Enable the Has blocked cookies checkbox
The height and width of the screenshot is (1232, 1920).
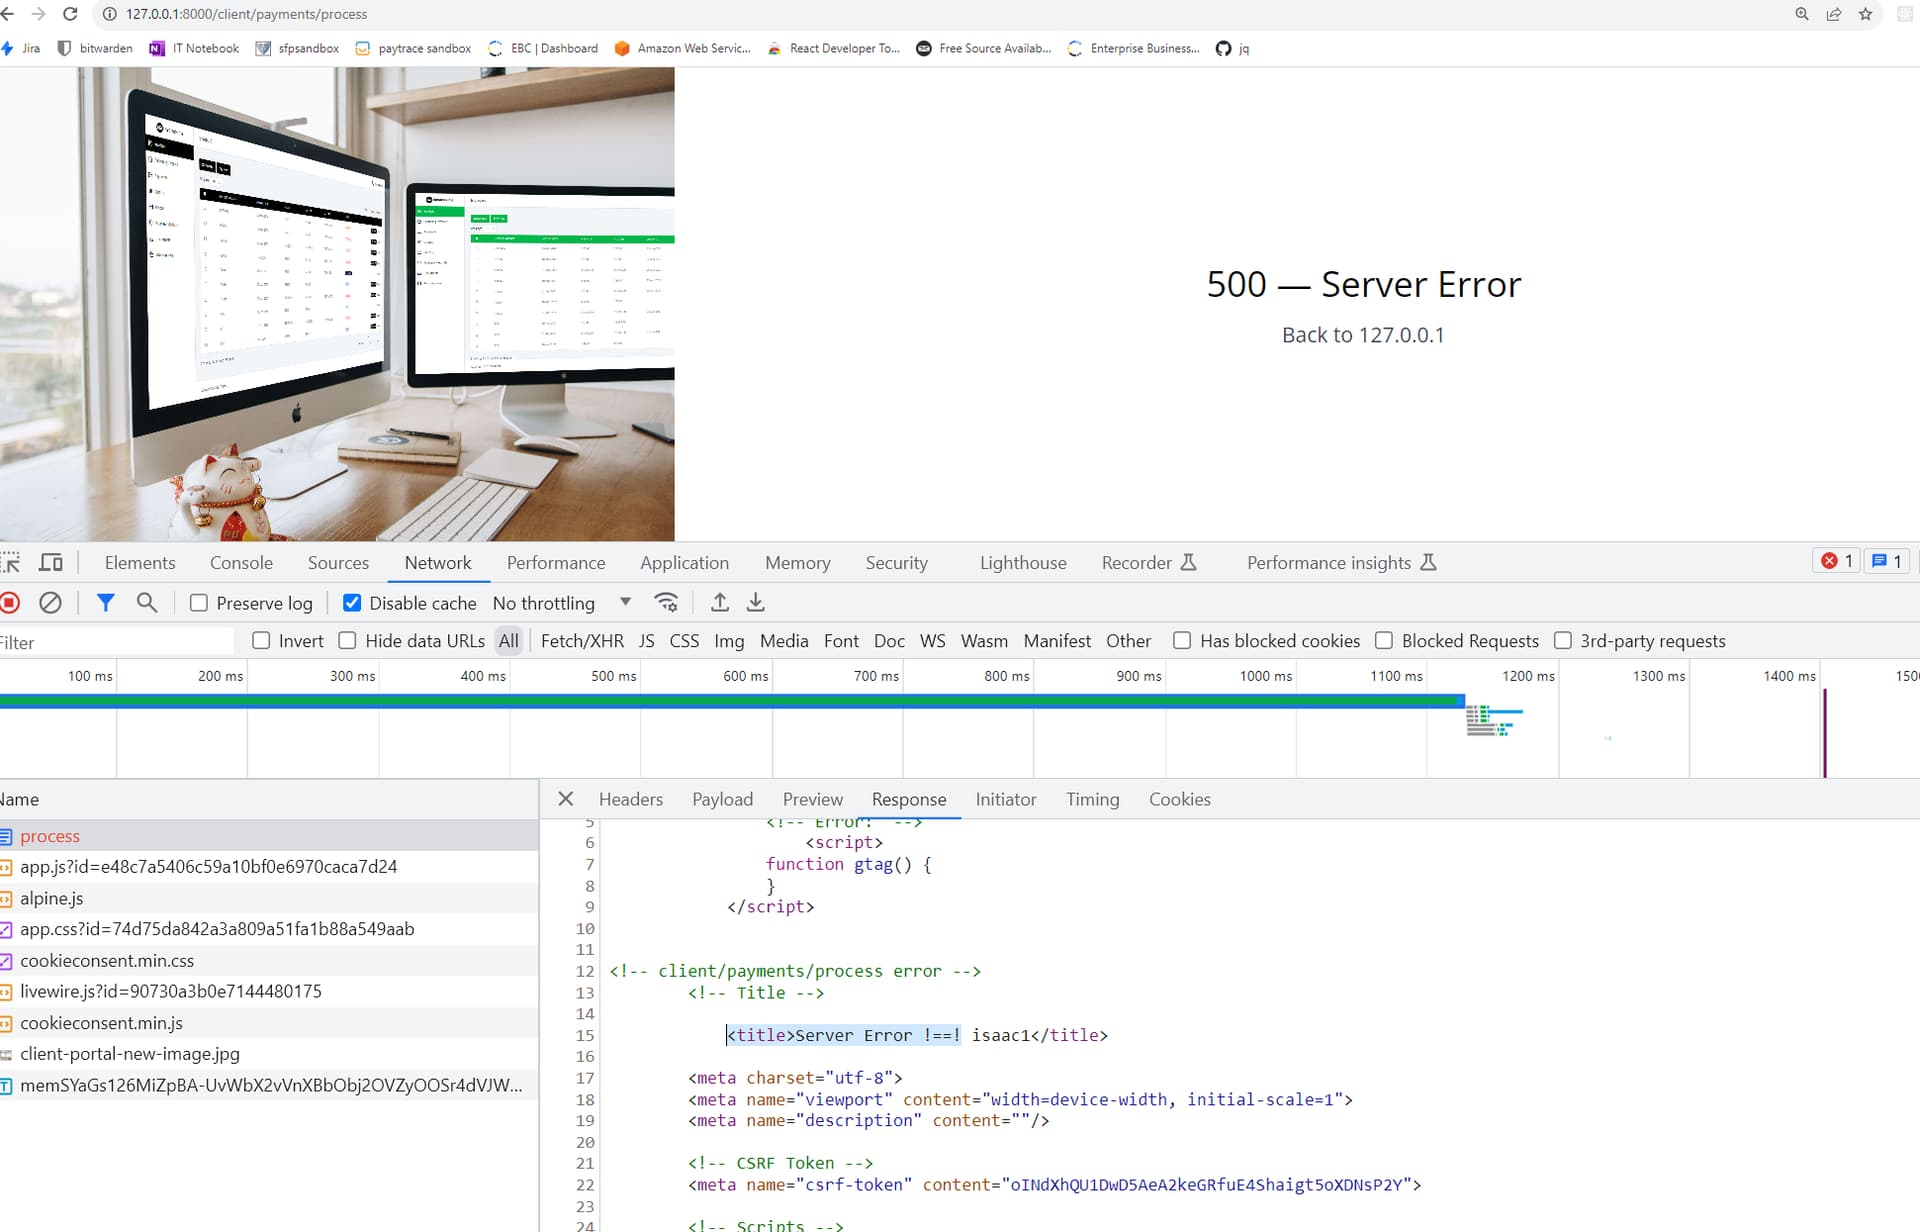1182,641
